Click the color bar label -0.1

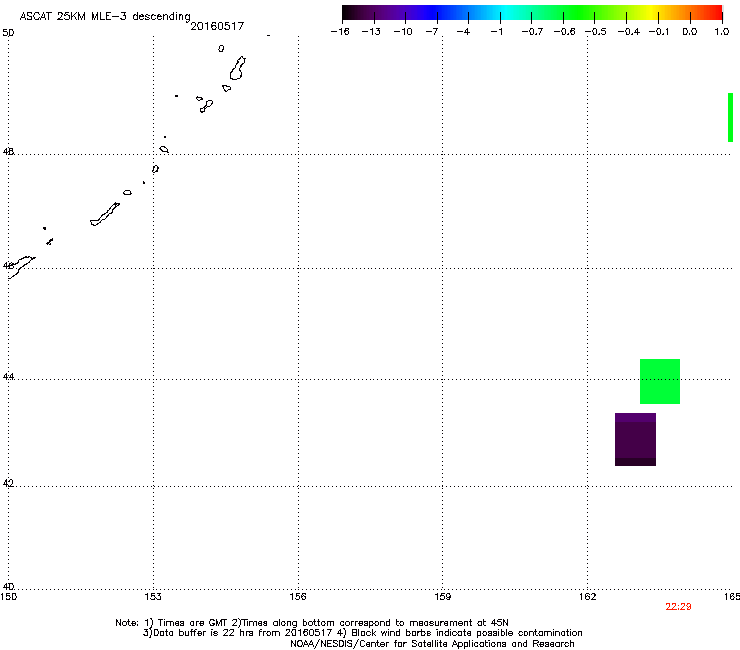(659, 32)
